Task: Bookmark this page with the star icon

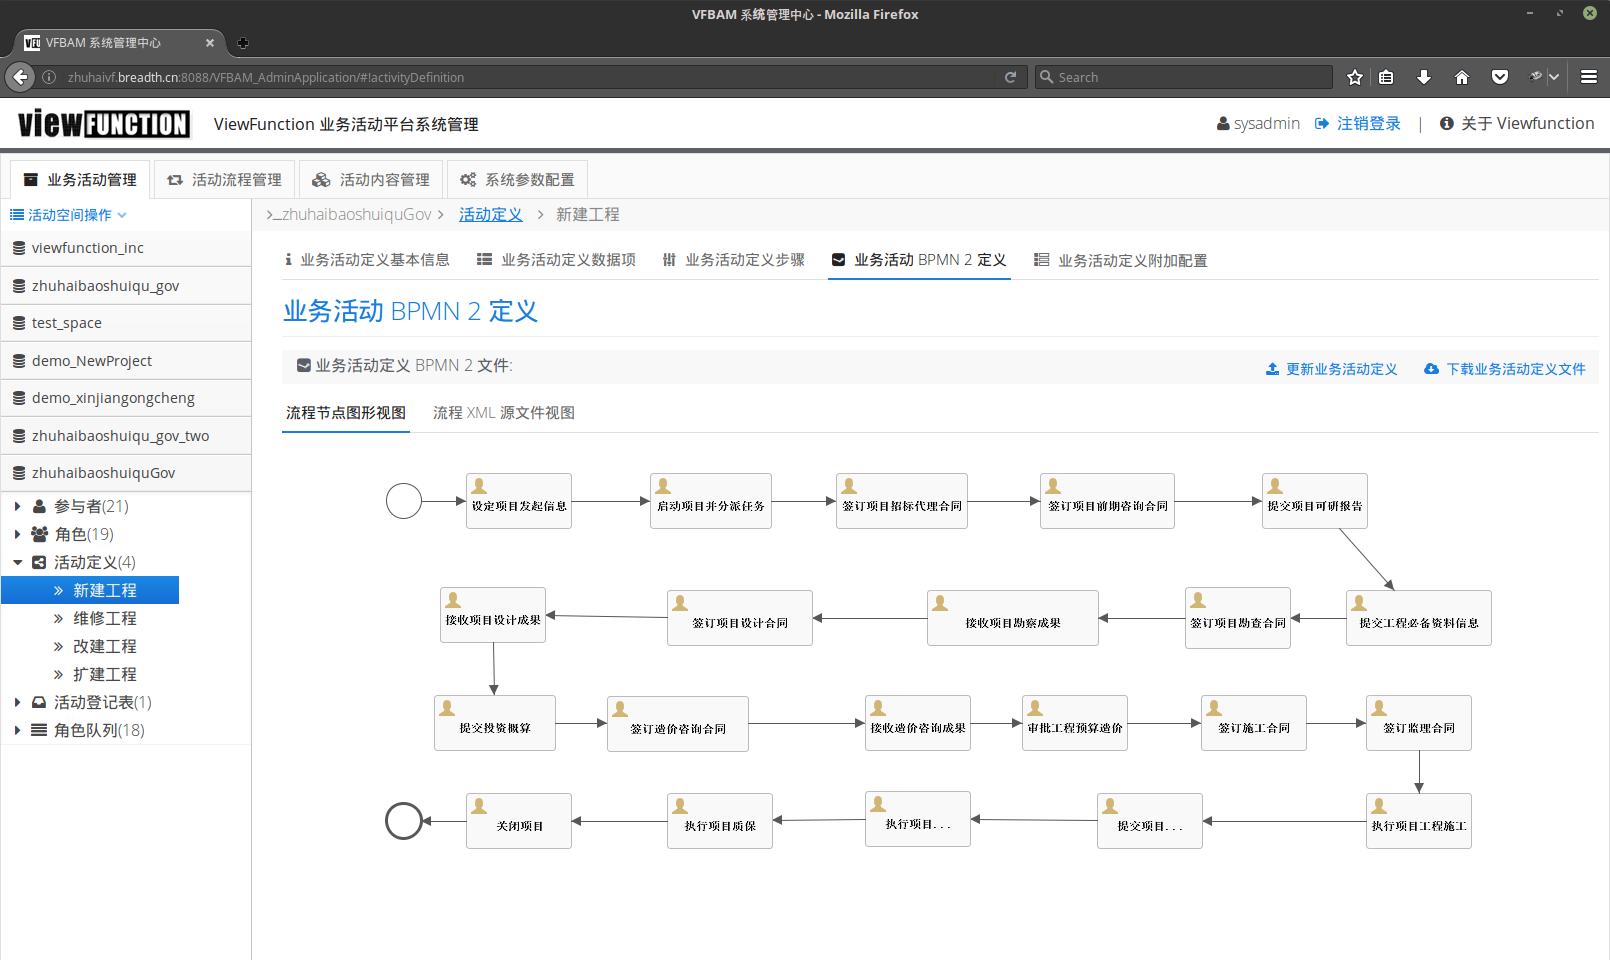Action: [1355, 77]
